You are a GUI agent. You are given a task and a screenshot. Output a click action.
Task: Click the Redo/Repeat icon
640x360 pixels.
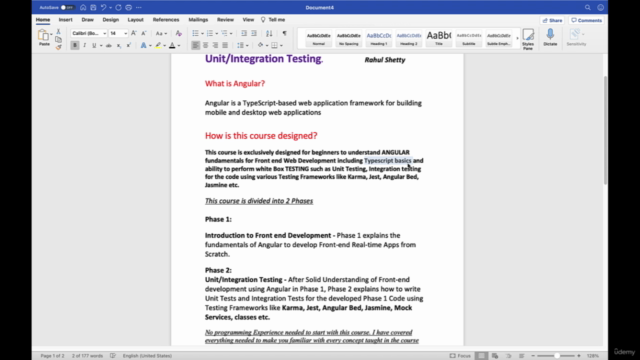coord(118,7)
